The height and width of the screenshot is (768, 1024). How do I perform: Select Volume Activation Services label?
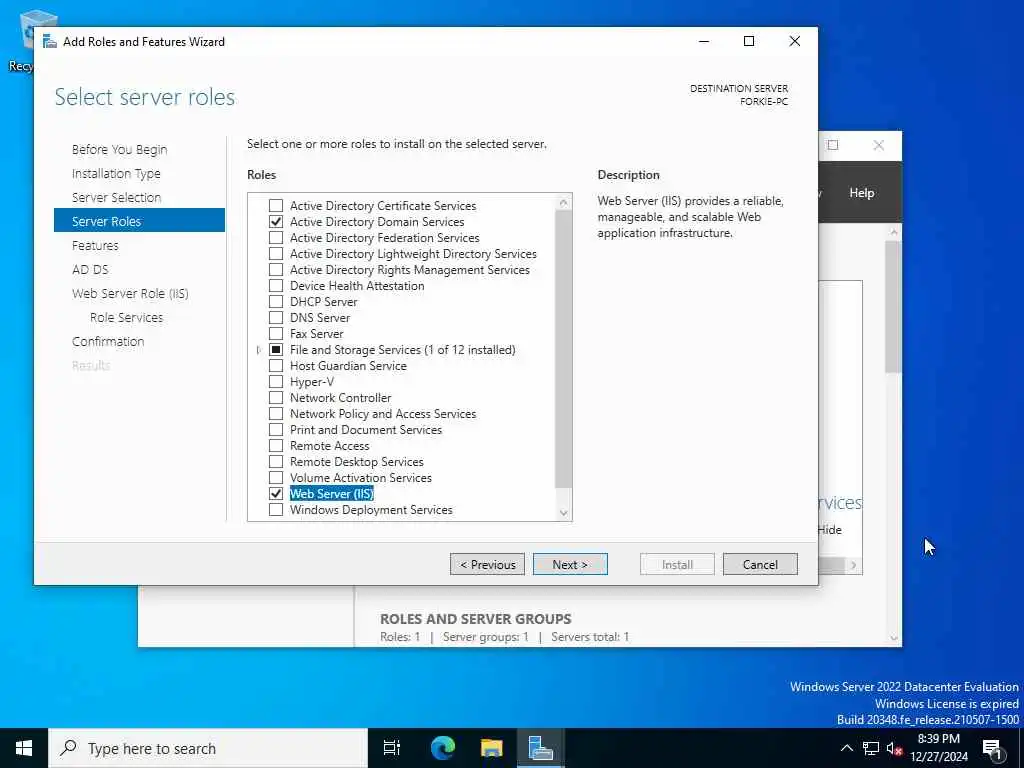360,478
